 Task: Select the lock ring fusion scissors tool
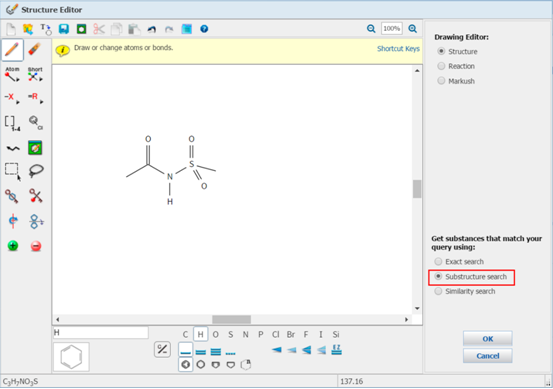pyautogui.click(x=36, y=196)
